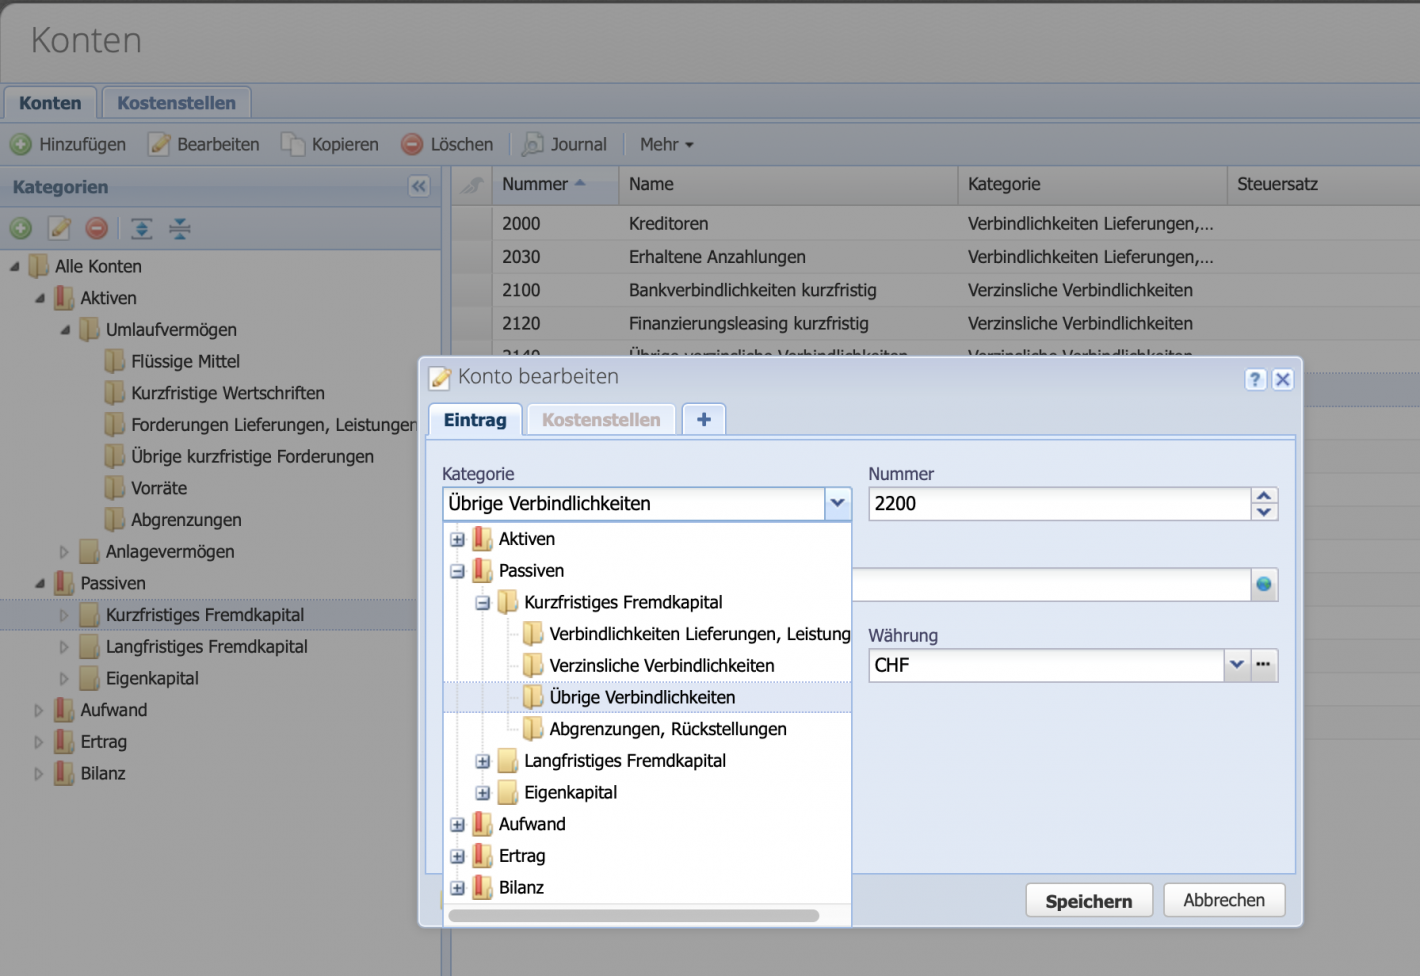Delete an account with the Löschen icon
1420x976 pixels.
tap(446, 143)
